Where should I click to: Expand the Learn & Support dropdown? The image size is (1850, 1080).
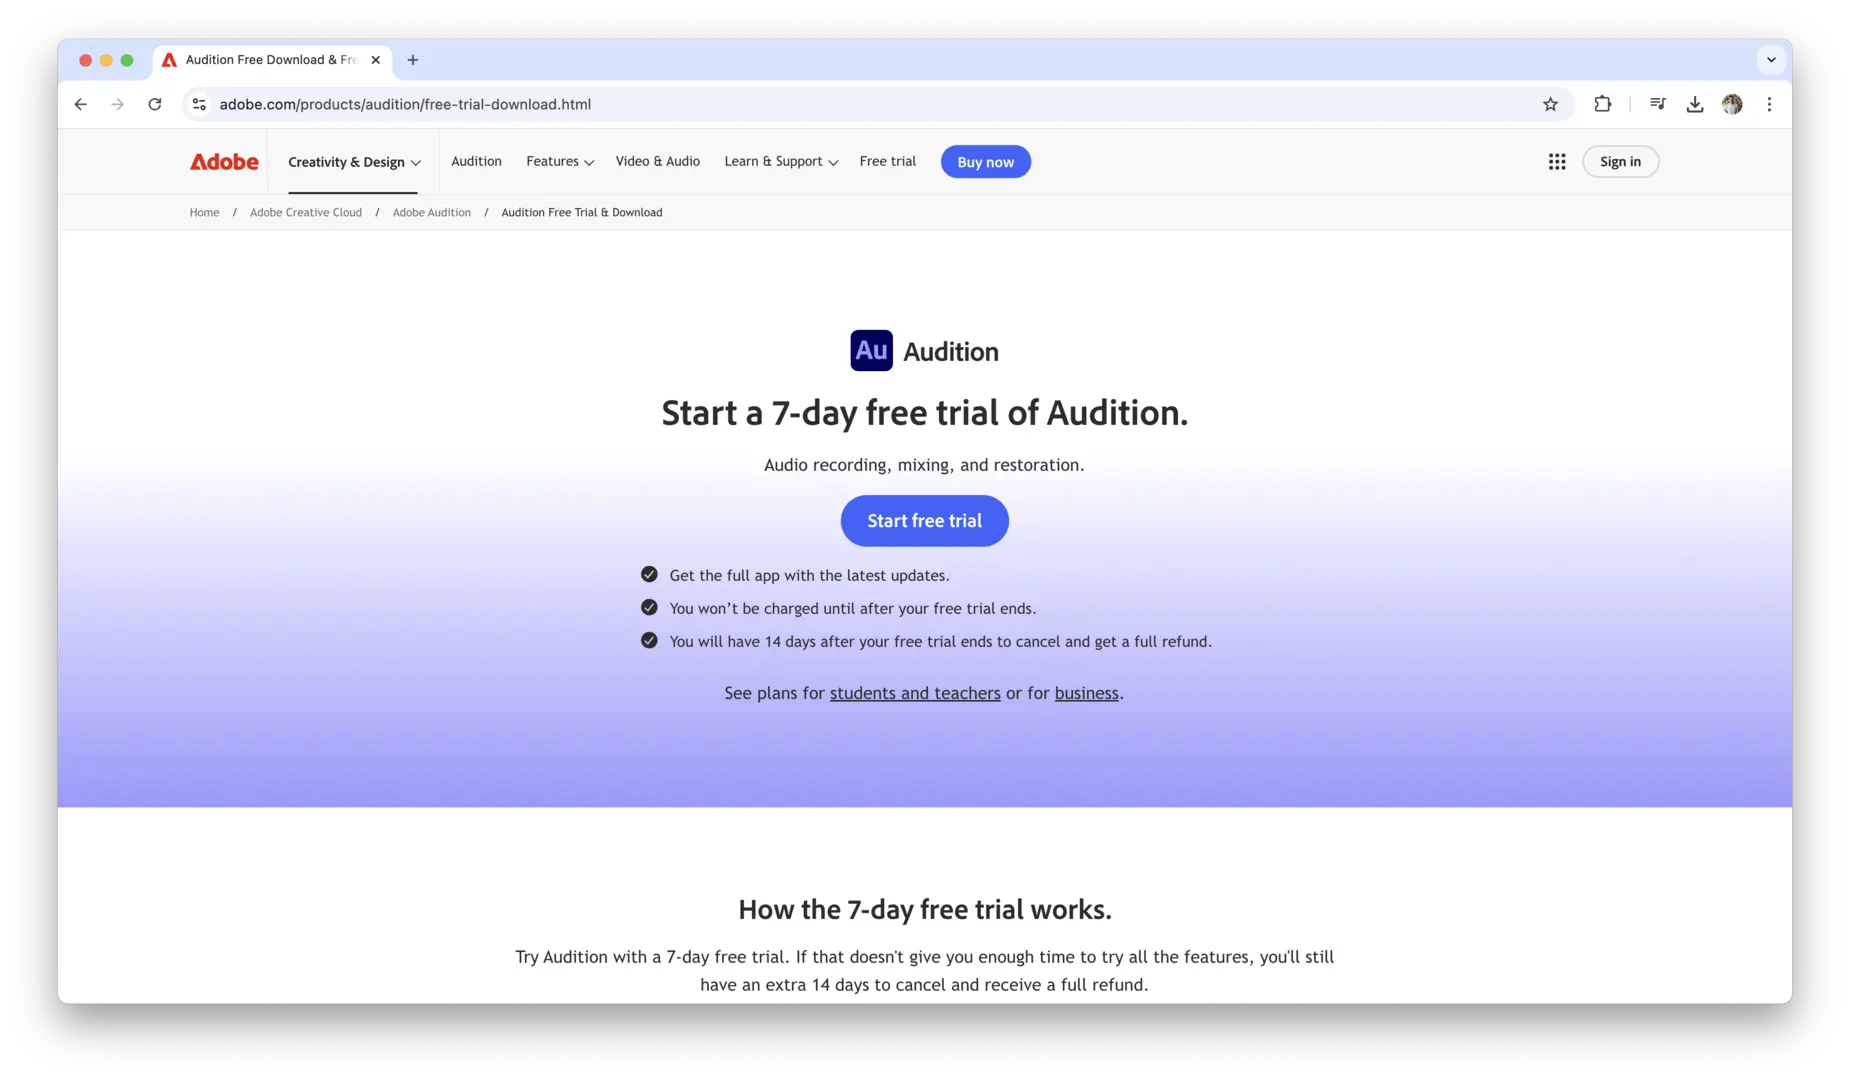click(x=781, y=162)
